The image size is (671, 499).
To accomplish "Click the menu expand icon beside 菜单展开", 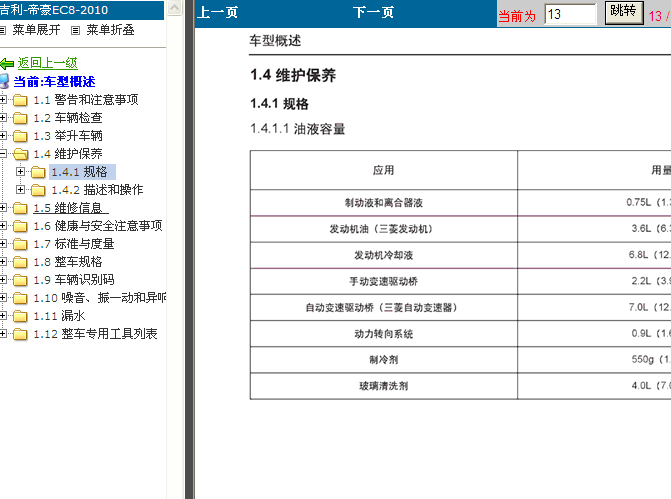I will 3,30.
